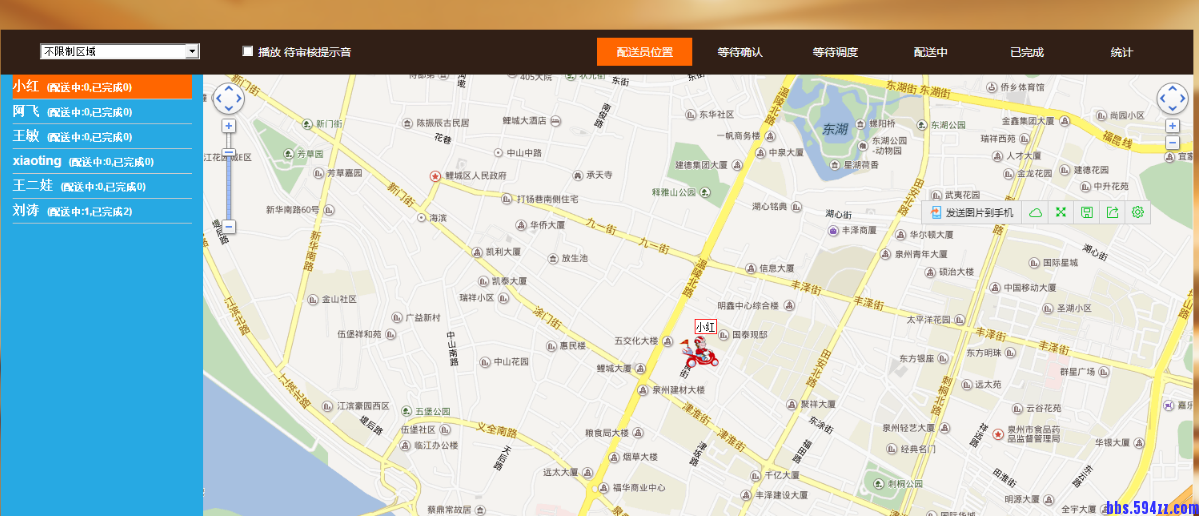Pan using the right map compass control
This screenshot has width=1202, height=518.
1173,98
